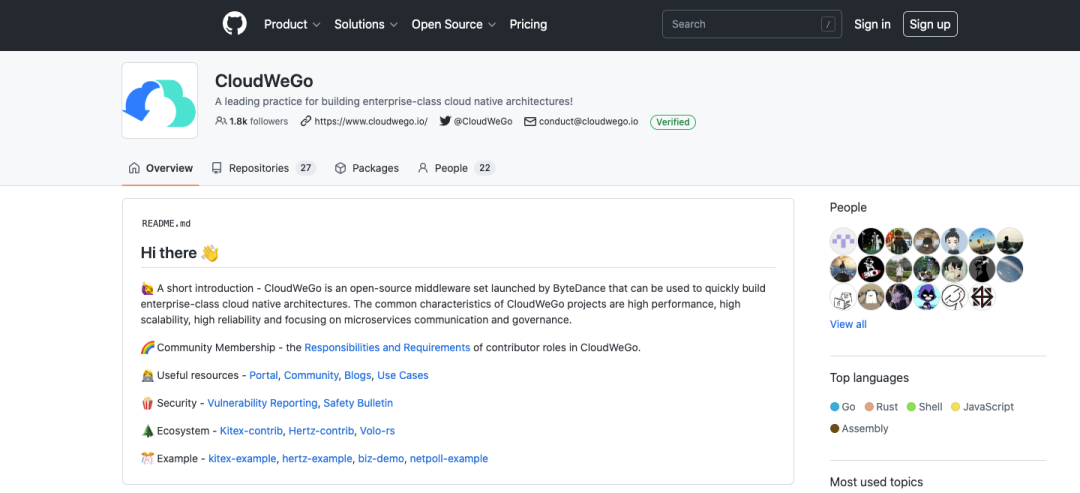This screenshot has width=1080, height=493.
Task: Switch to the People tab
Action: (456, 168)
